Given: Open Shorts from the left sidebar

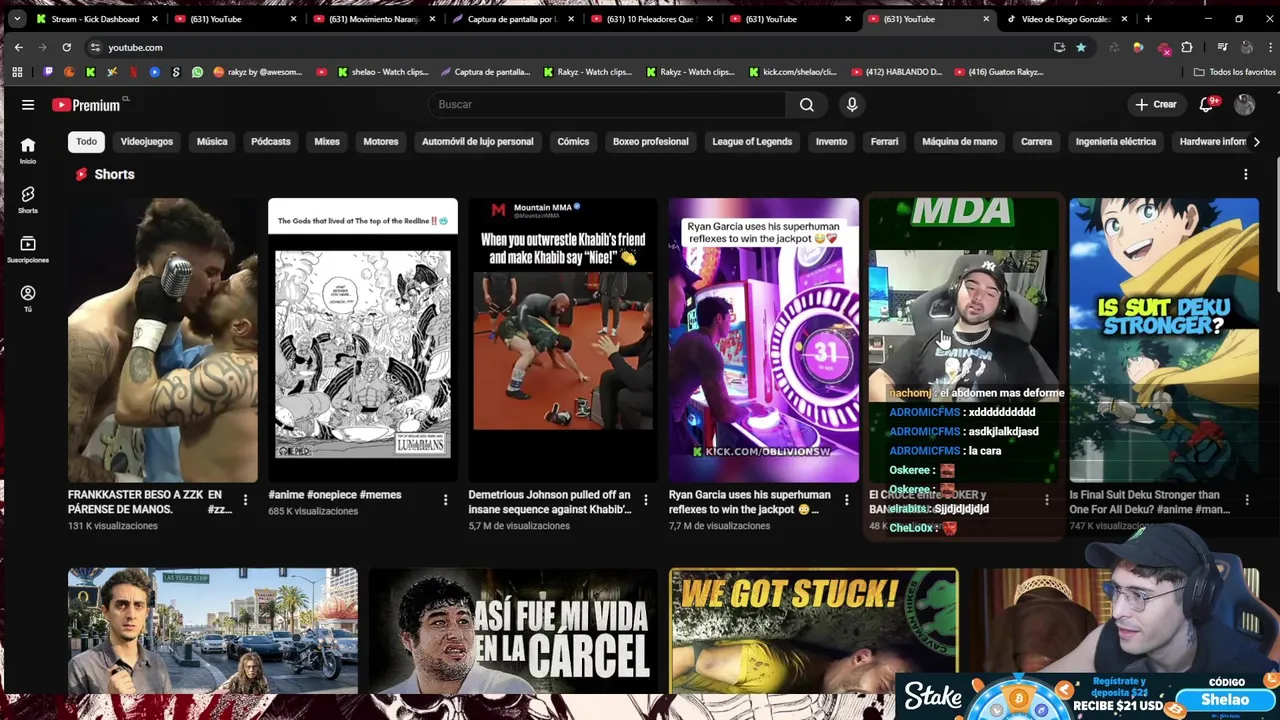Looking at the screenshot, I should tap(28, 200).
